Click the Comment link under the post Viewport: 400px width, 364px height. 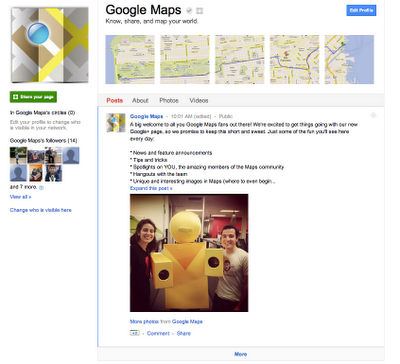click(158, 333)
